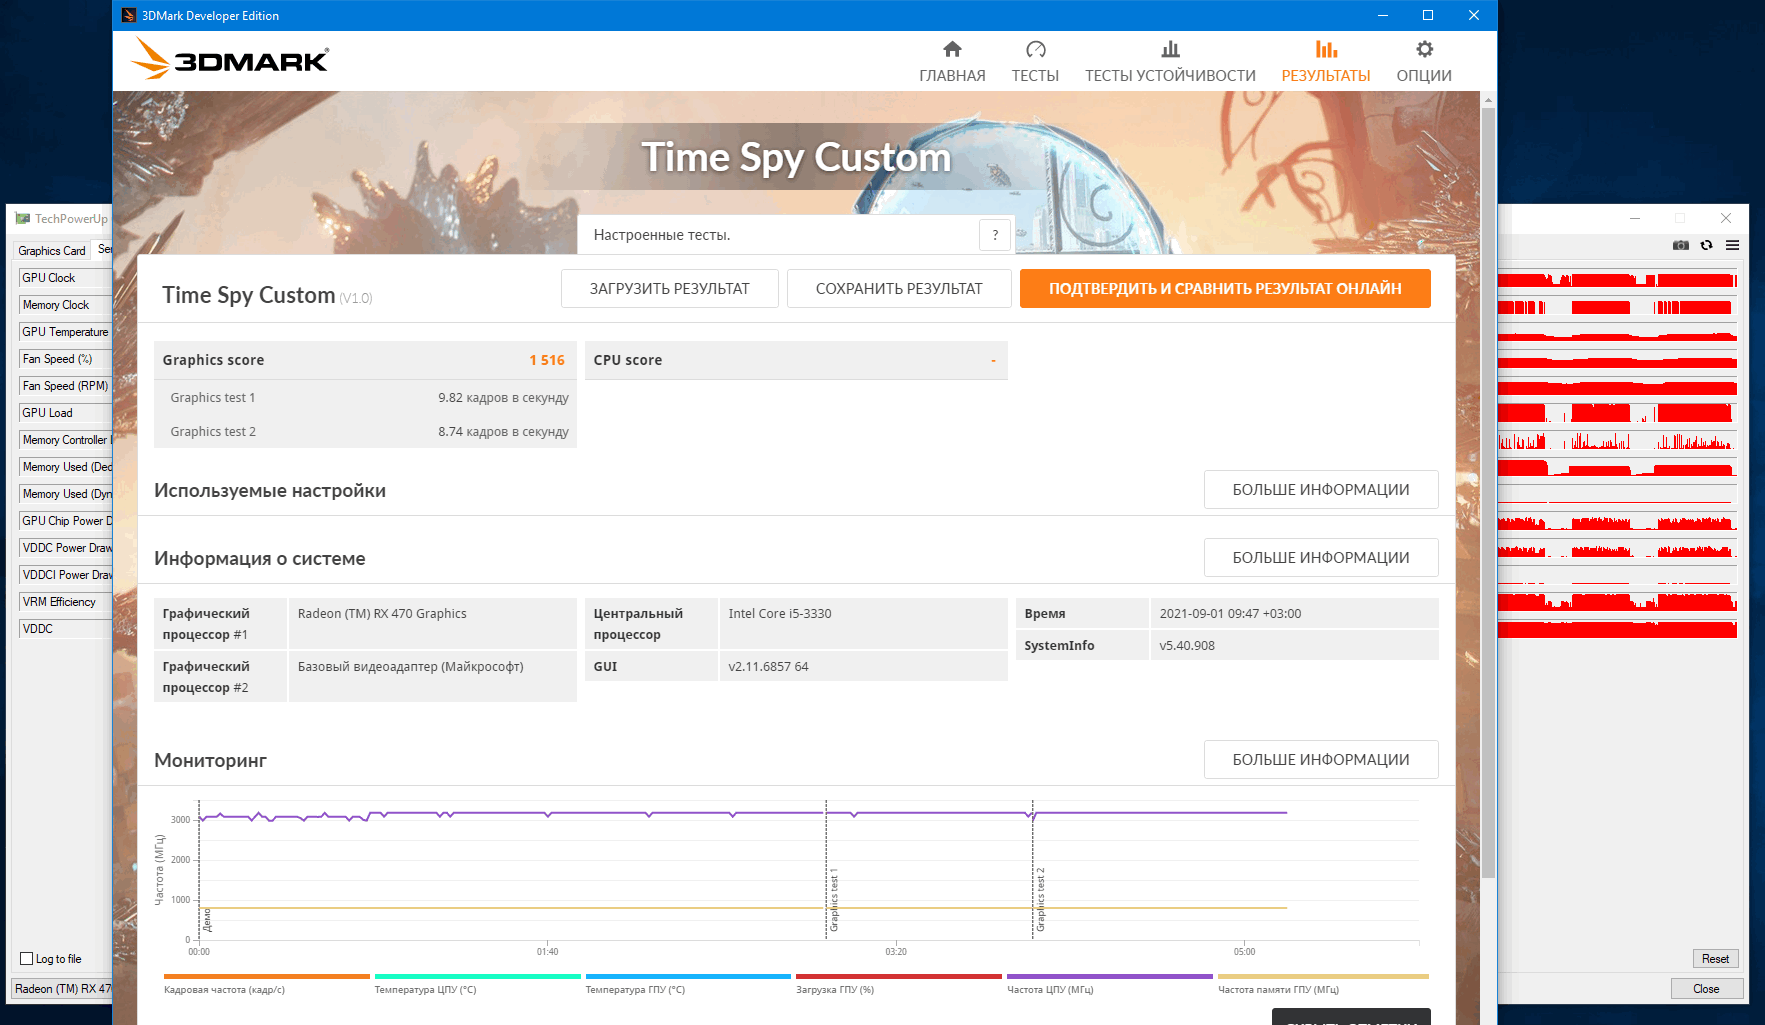Toggle Температура ГПУ legend item
The image size is (1765, 1025).
coord(688,984)
